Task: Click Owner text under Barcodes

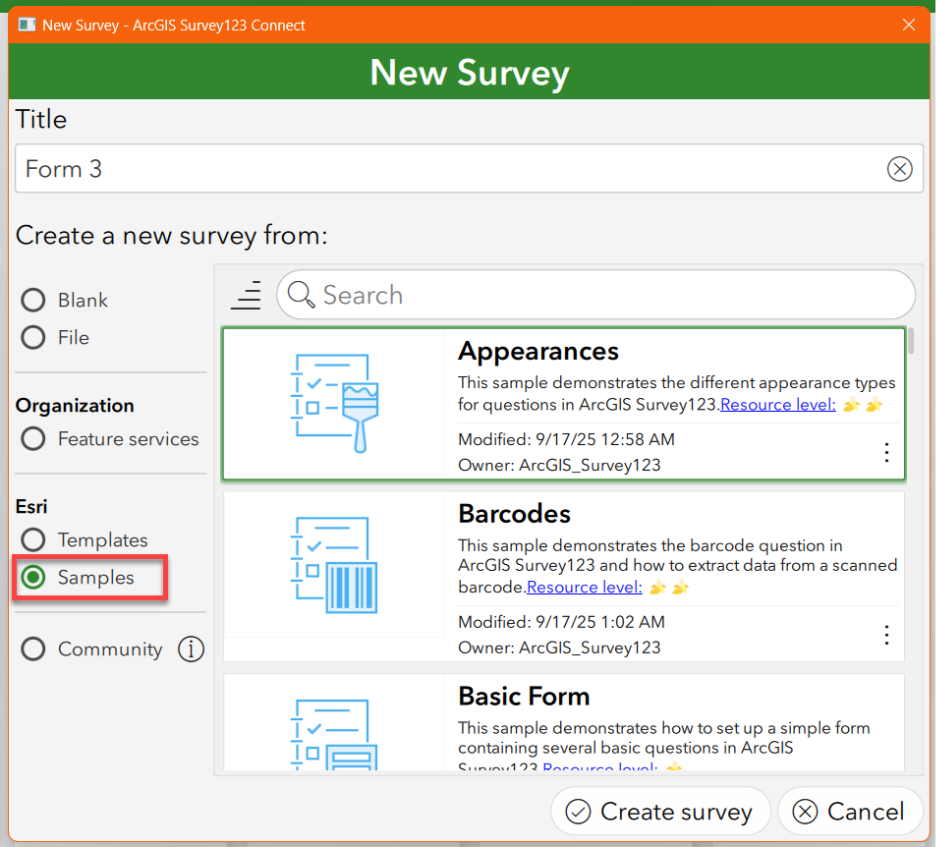Action: coord(559,648)
